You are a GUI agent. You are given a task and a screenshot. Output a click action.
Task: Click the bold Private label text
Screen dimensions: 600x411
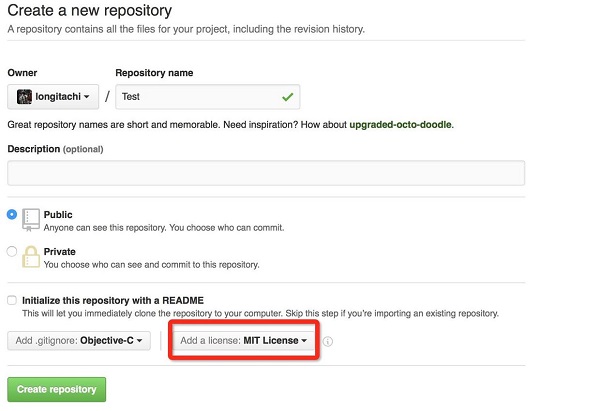60,251
